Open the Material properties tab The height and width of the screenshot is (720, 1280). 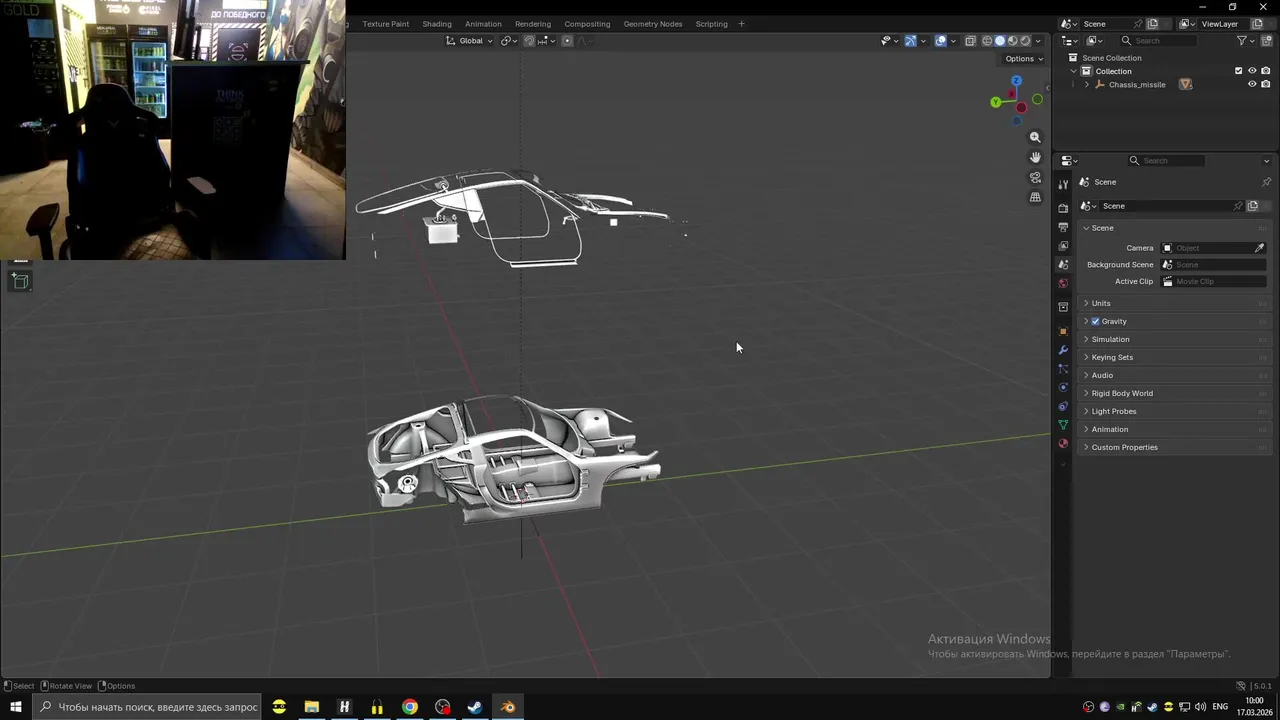tap(1063, 443)
